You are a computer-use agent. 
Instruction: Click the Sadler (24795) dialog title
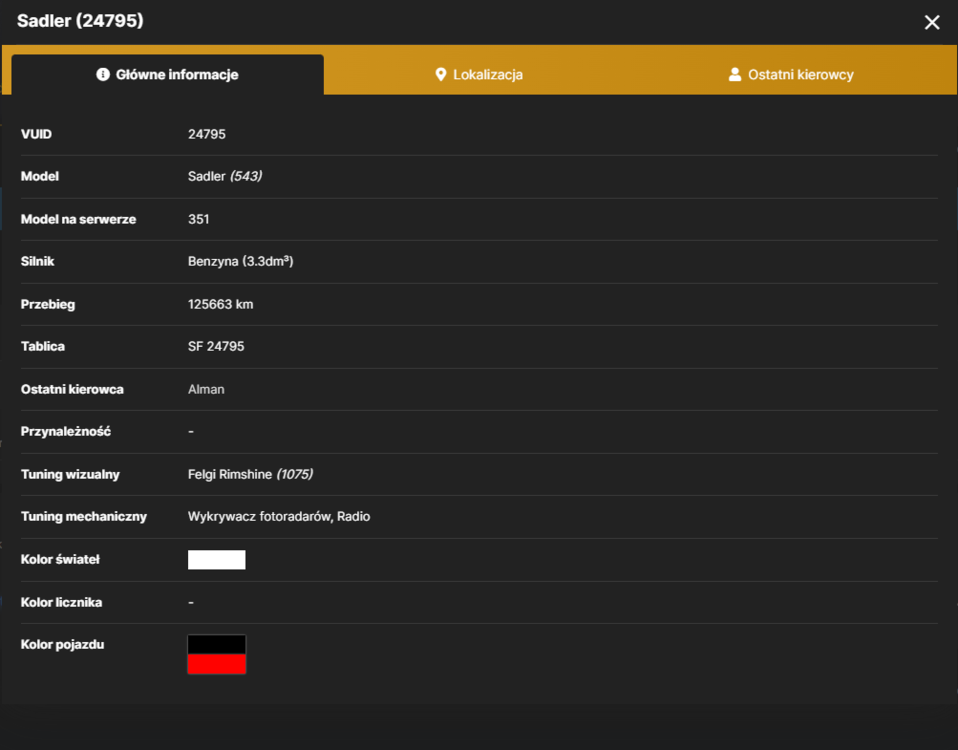[80, 21]
